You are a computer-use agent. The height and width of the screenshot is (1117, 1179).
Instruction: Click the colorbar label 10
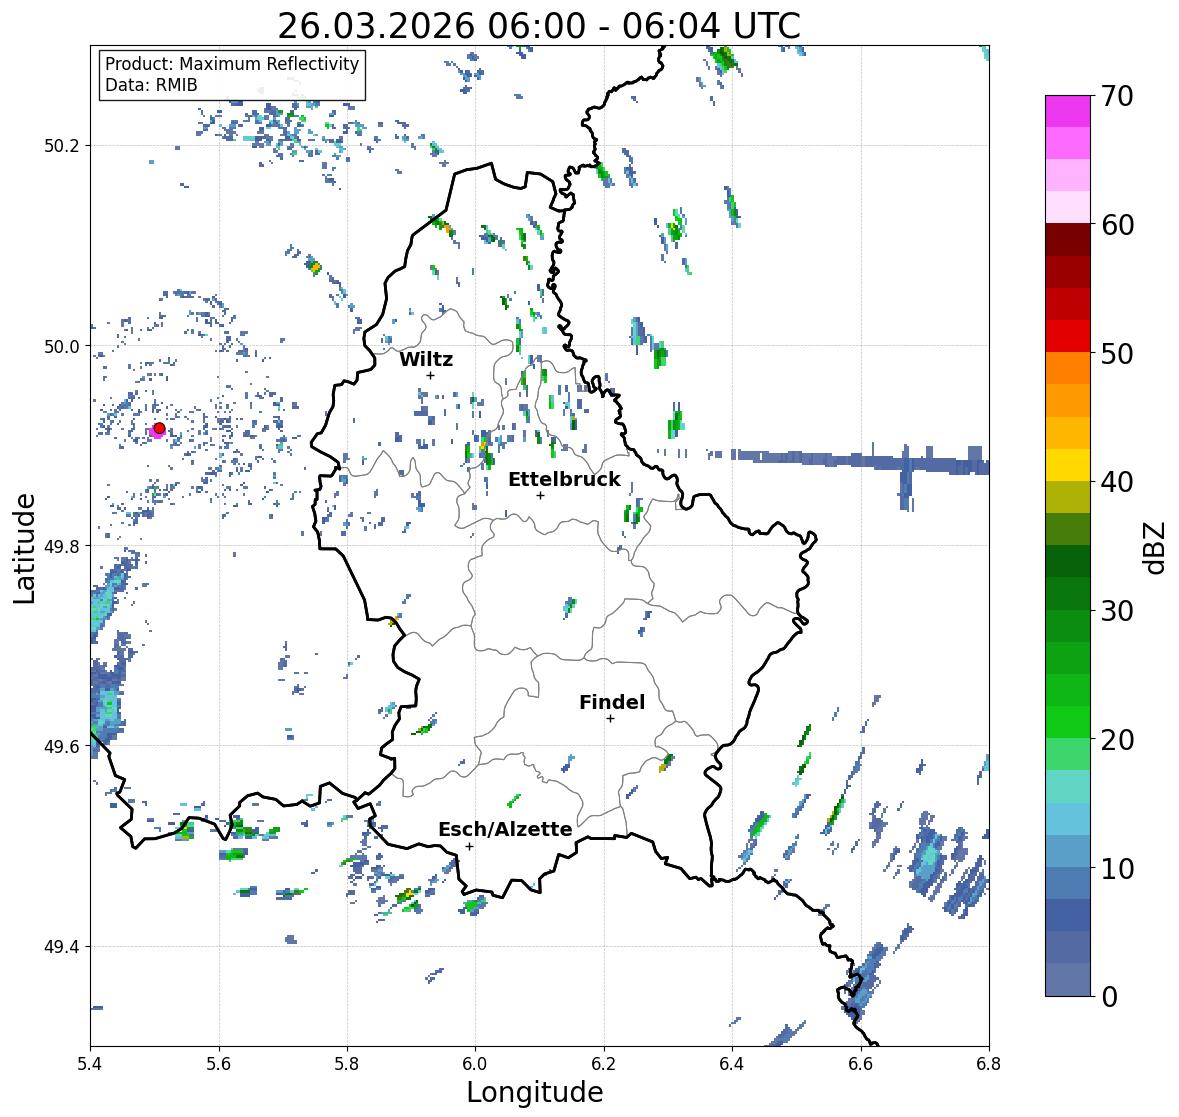(x=1117, y=868)
